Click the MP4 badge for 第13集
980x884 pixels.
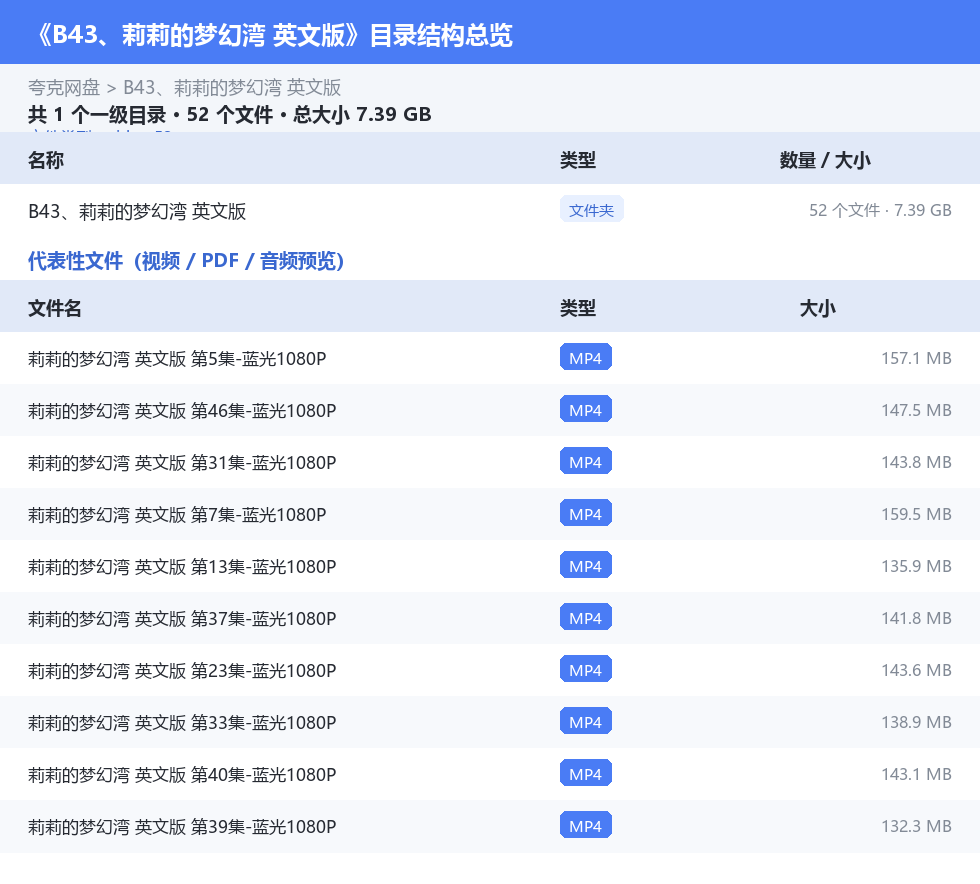click(x=586, y=565)
